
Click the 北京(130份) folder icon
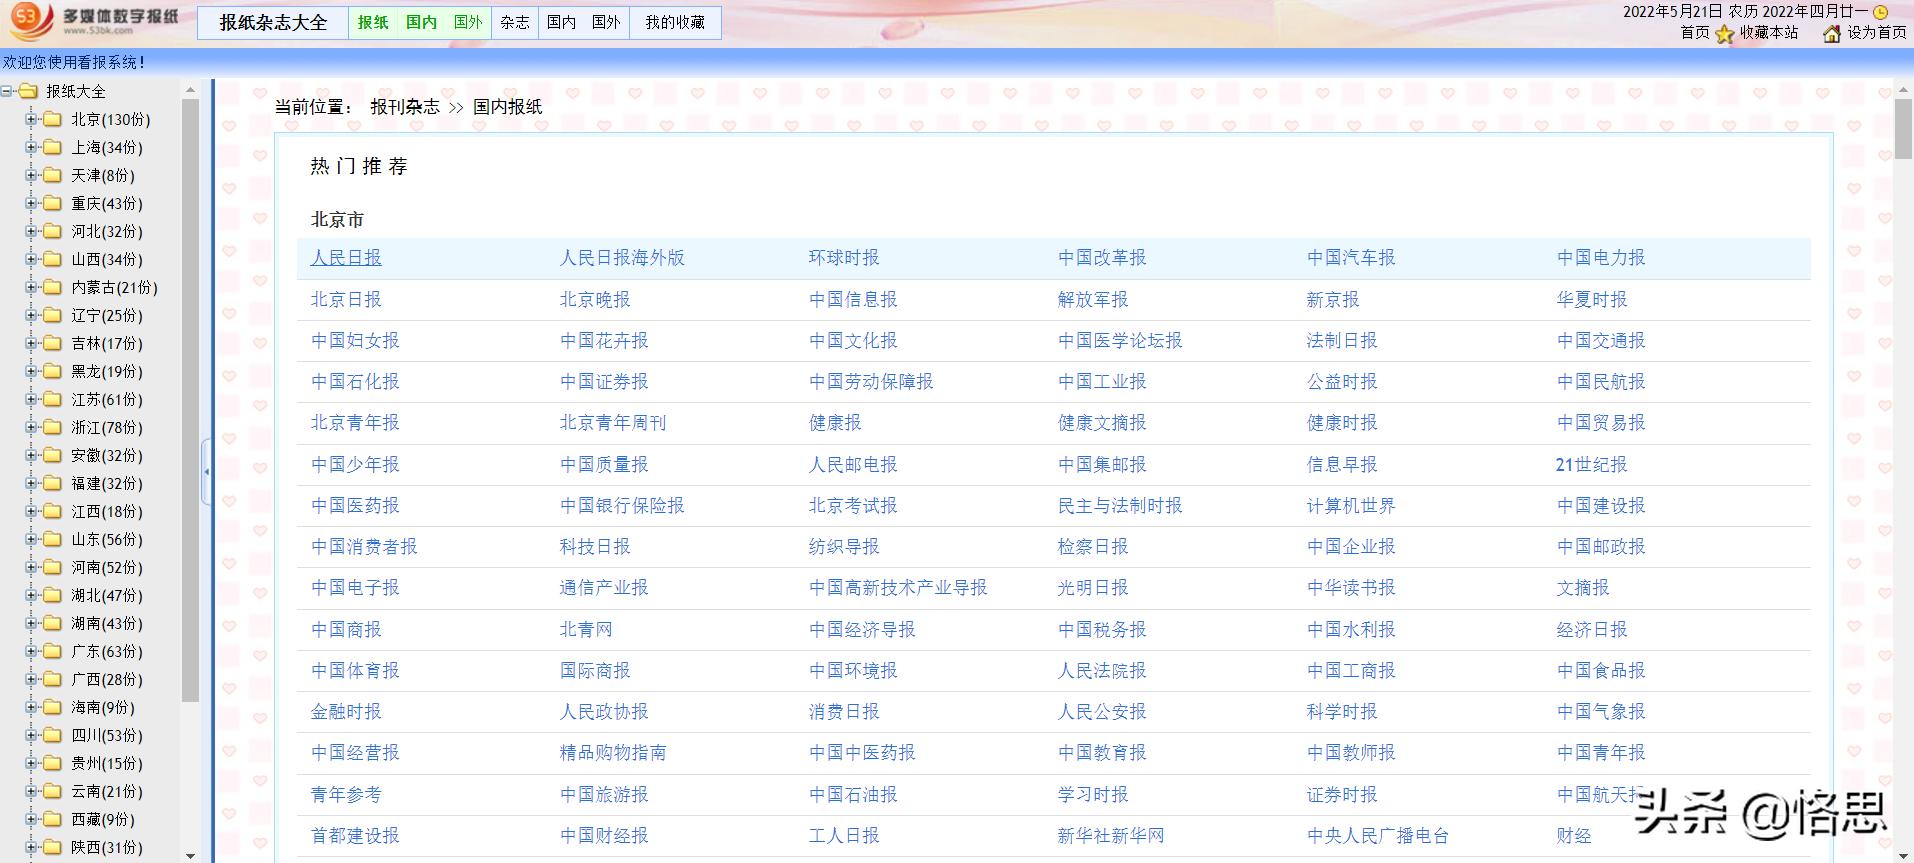tap(52, 120)
